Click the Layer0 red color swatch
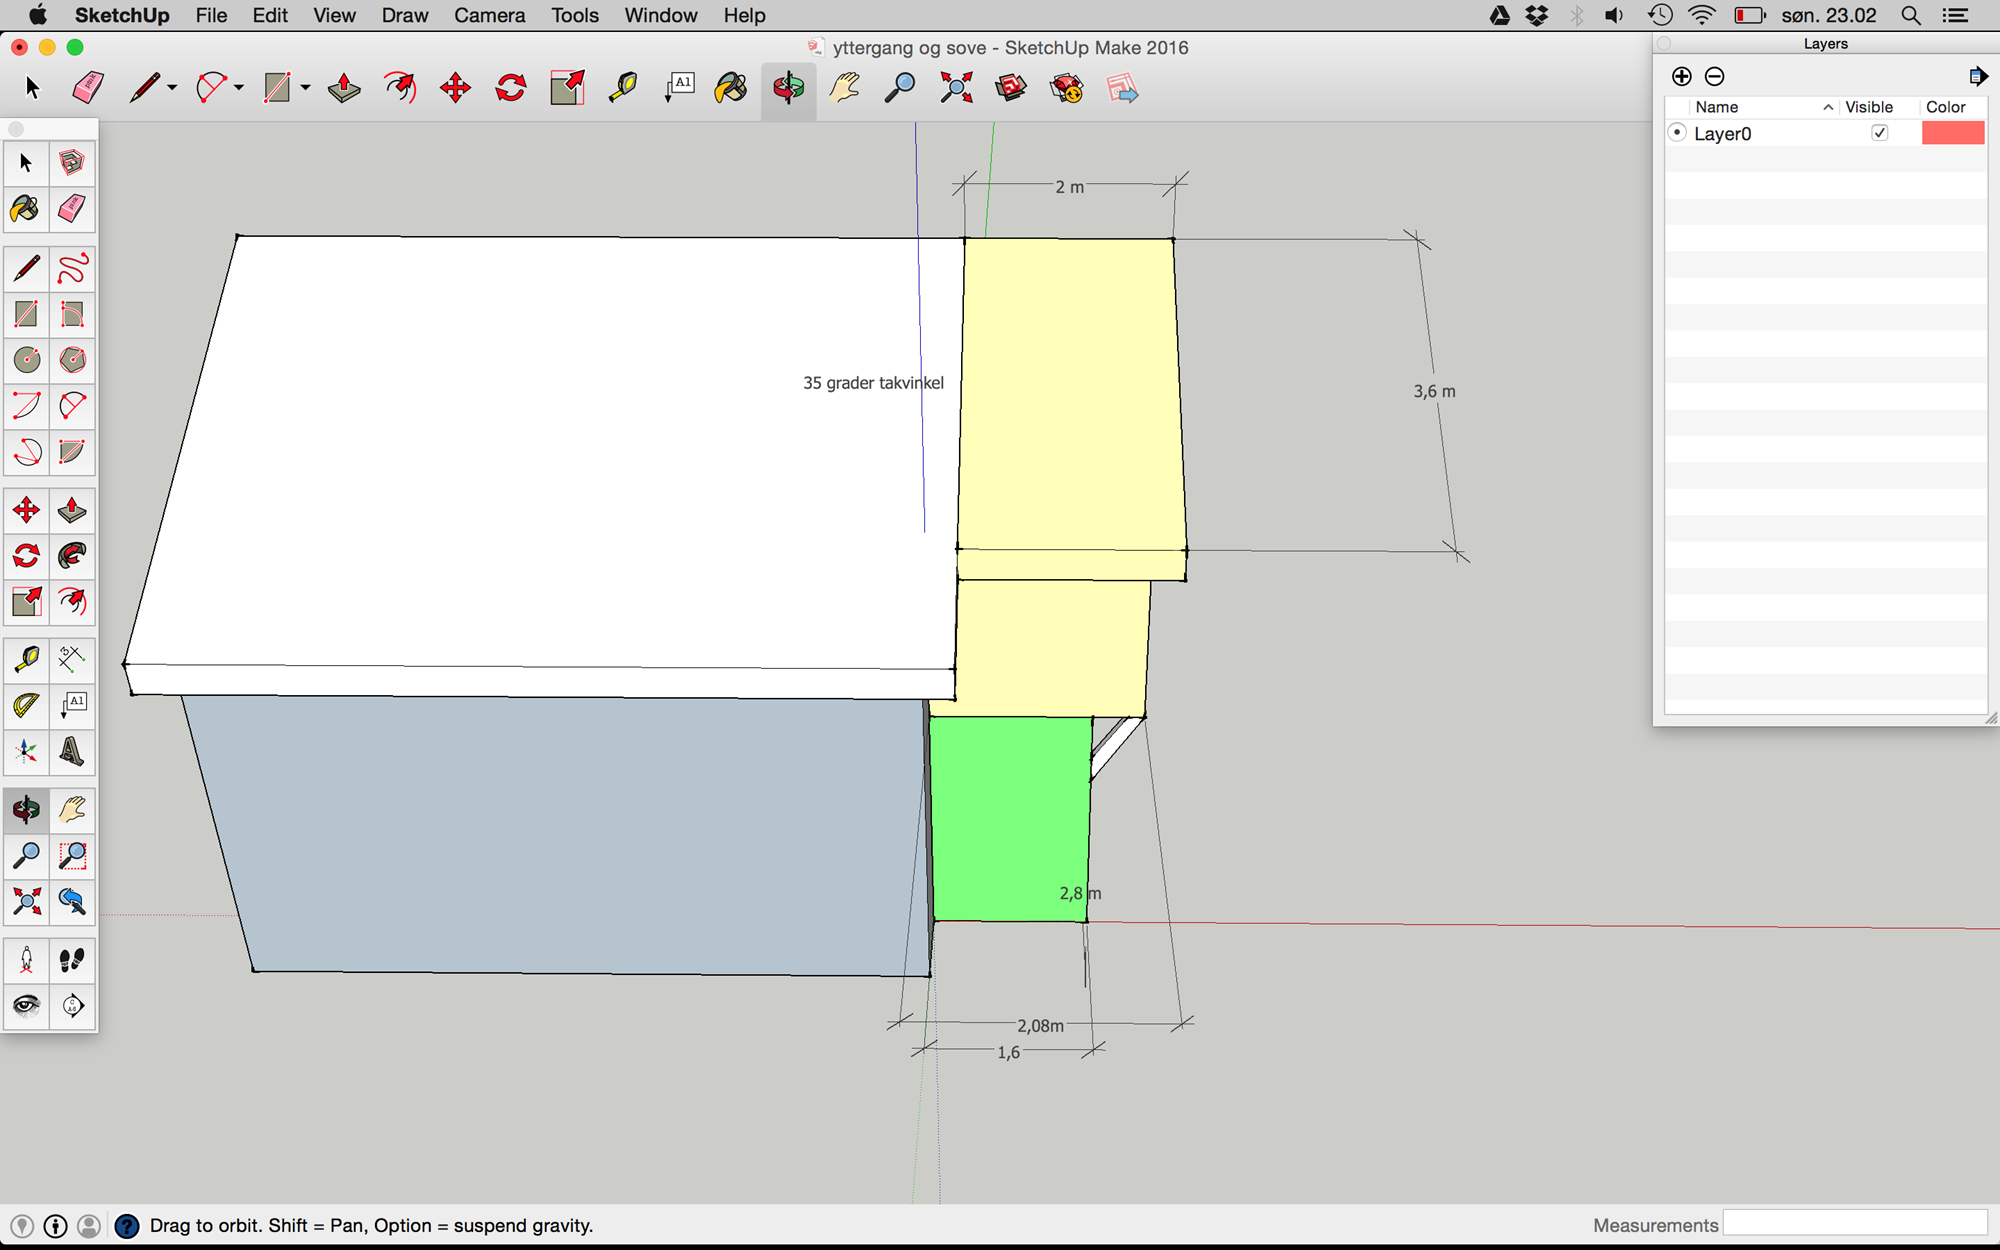2000x1250 pixels. [x=1952, y=133]
